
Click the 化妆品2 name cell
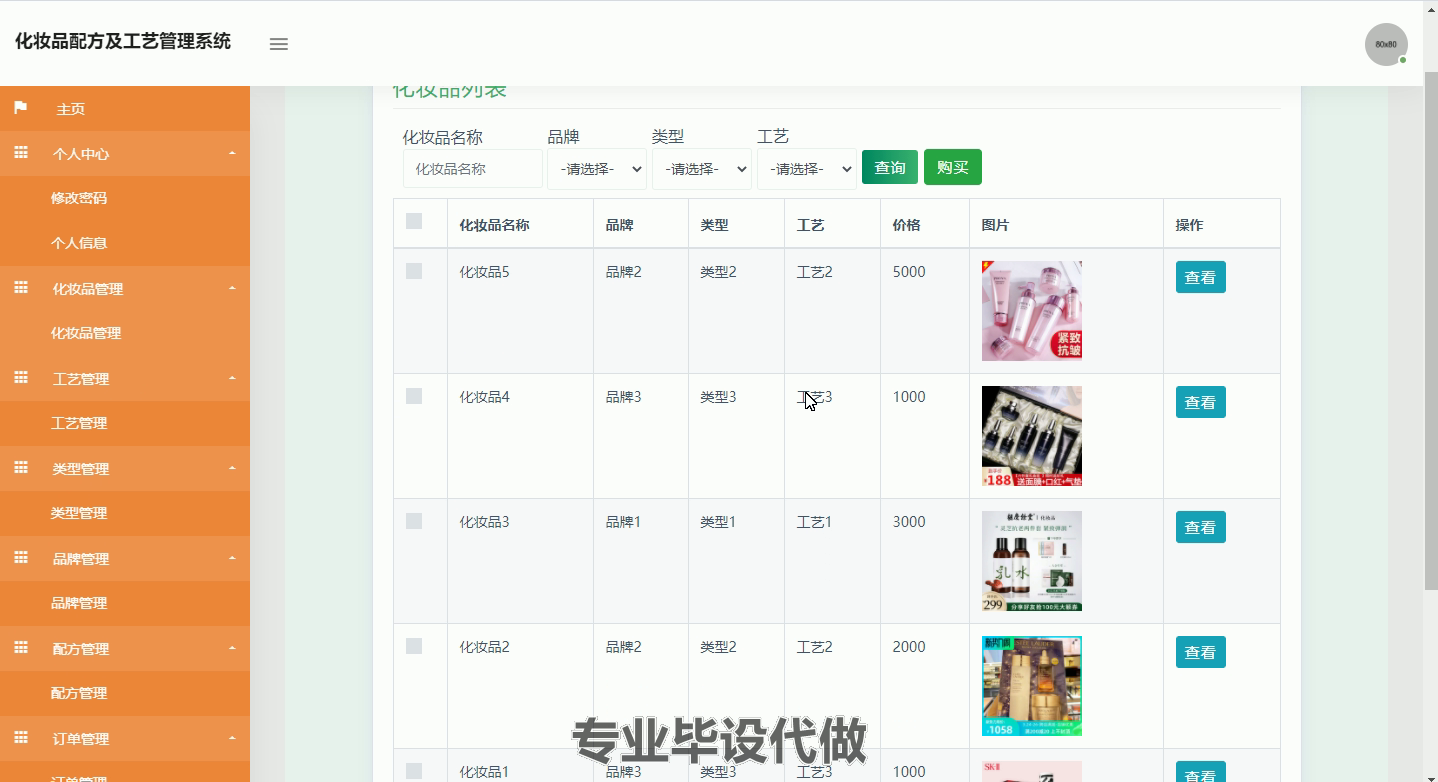click(484, 647)
